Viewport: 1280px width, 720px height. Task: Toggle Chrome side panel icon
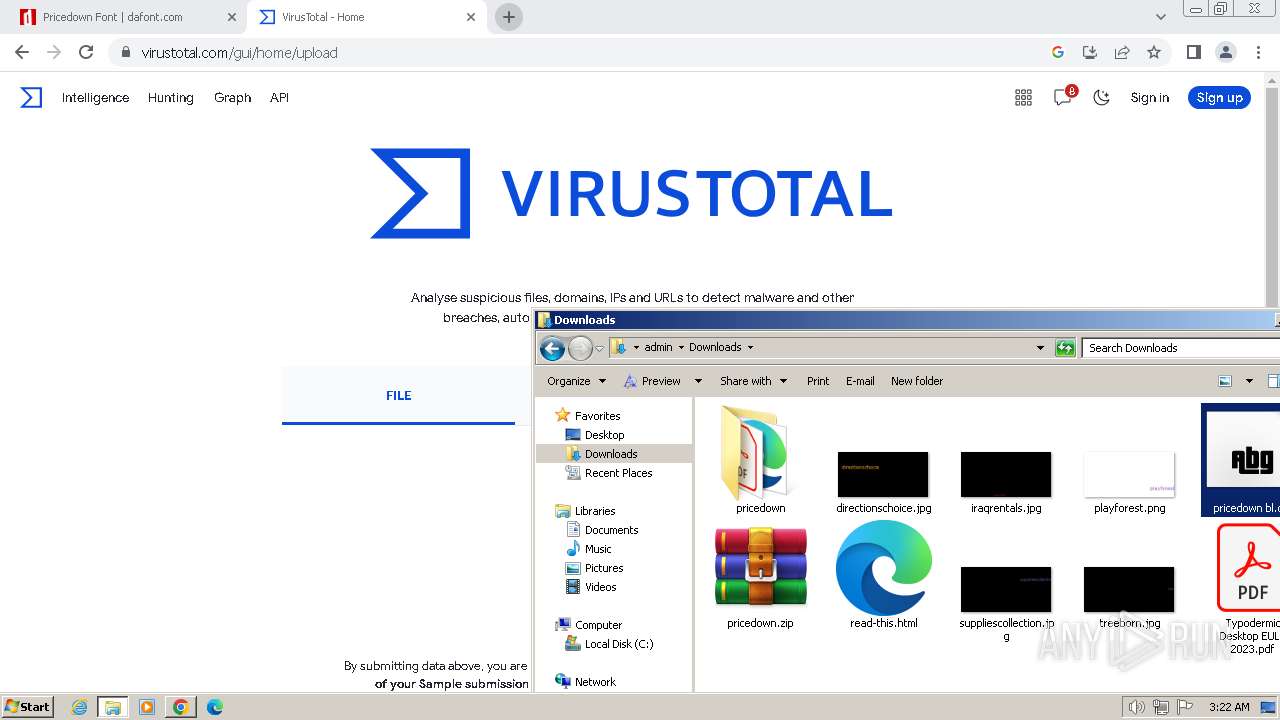point(1193,52)
